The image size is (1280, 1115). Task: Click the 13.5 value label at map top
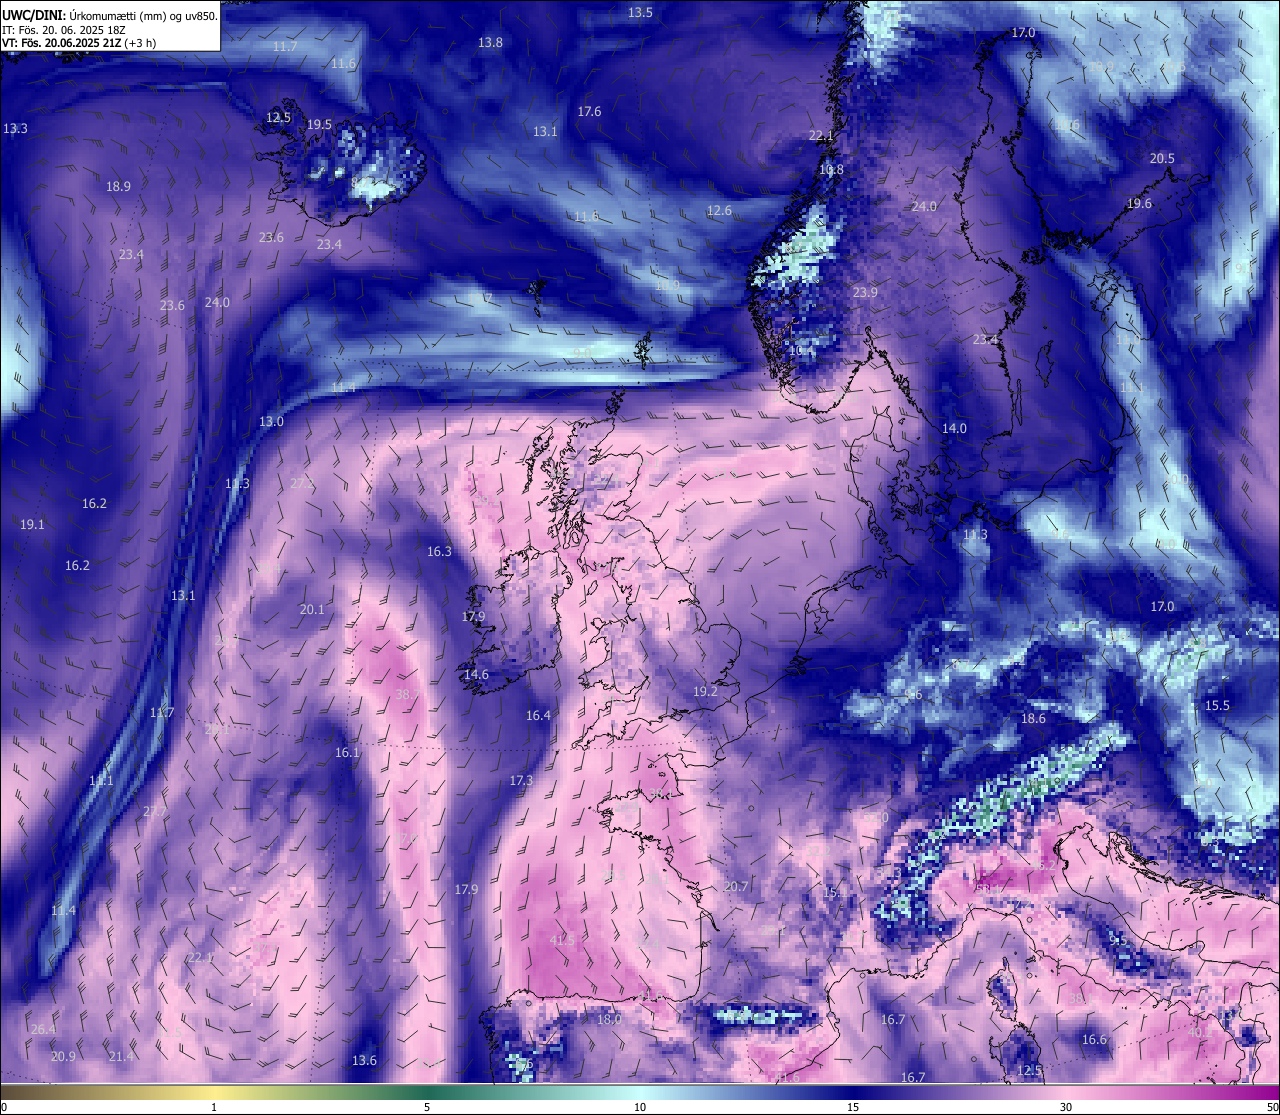tap(640, 13)
